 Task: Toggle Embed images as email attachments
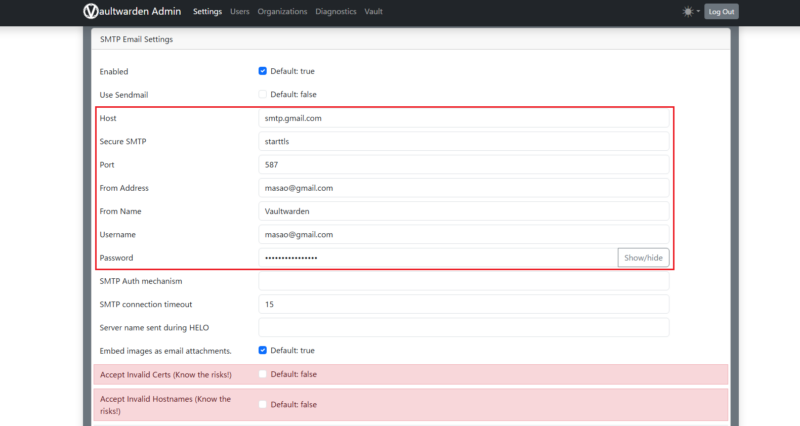click(262, 350)
